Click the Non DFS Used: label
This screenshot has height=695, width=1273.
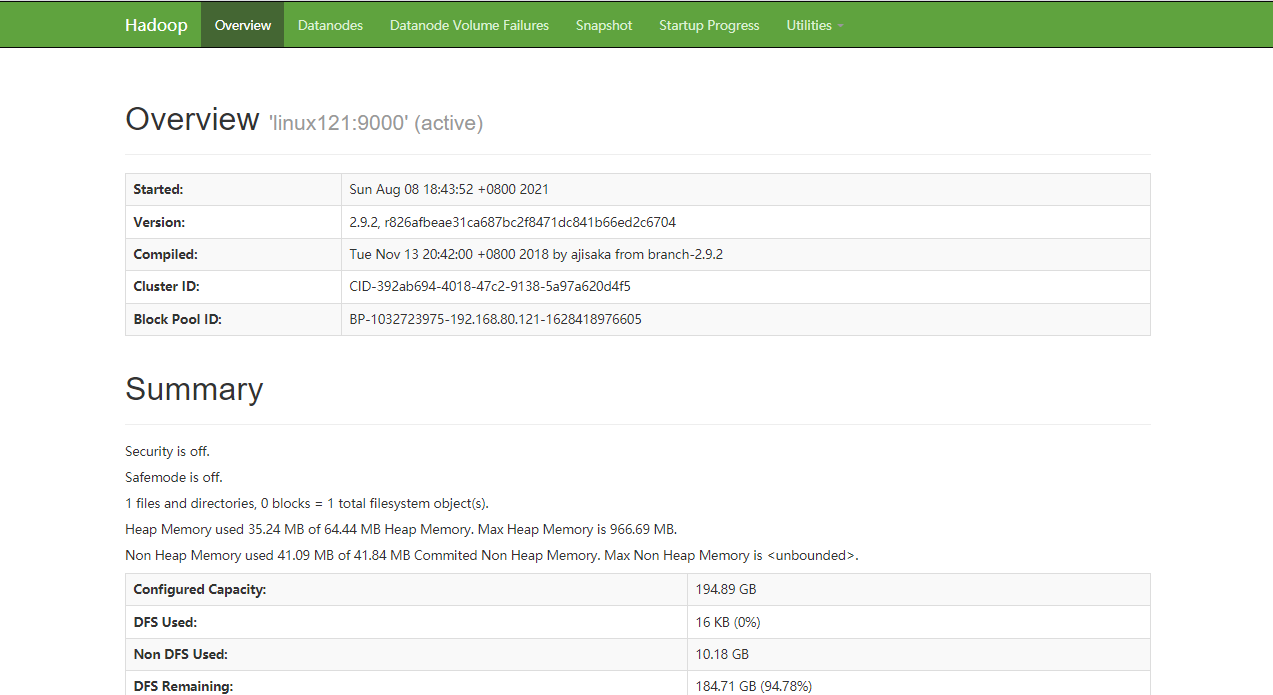[181, 654]
